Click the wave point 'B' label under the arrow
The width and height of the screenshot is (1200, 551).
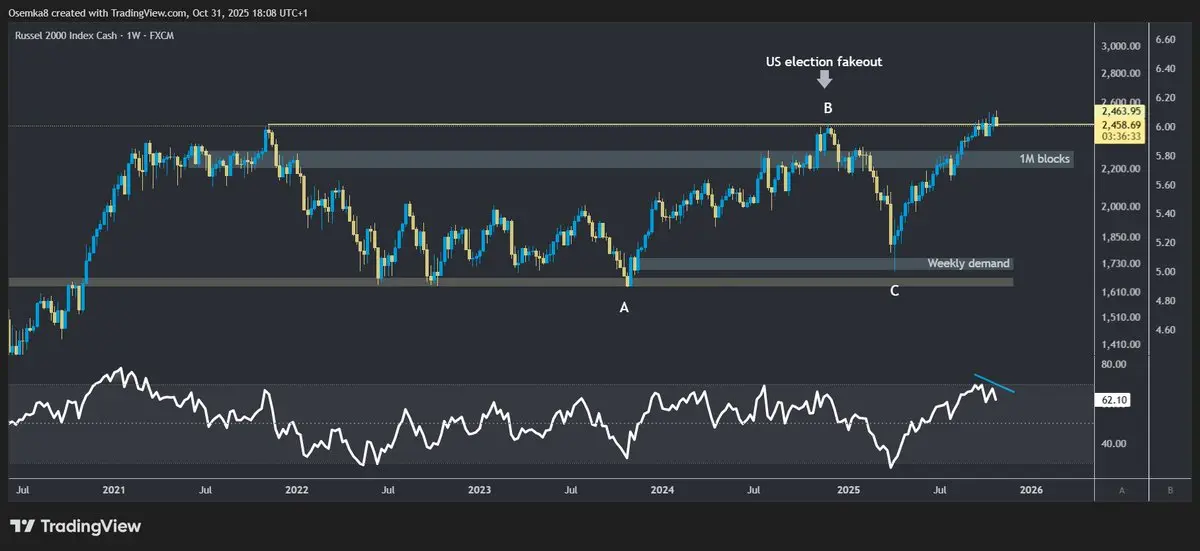[828, 108]
